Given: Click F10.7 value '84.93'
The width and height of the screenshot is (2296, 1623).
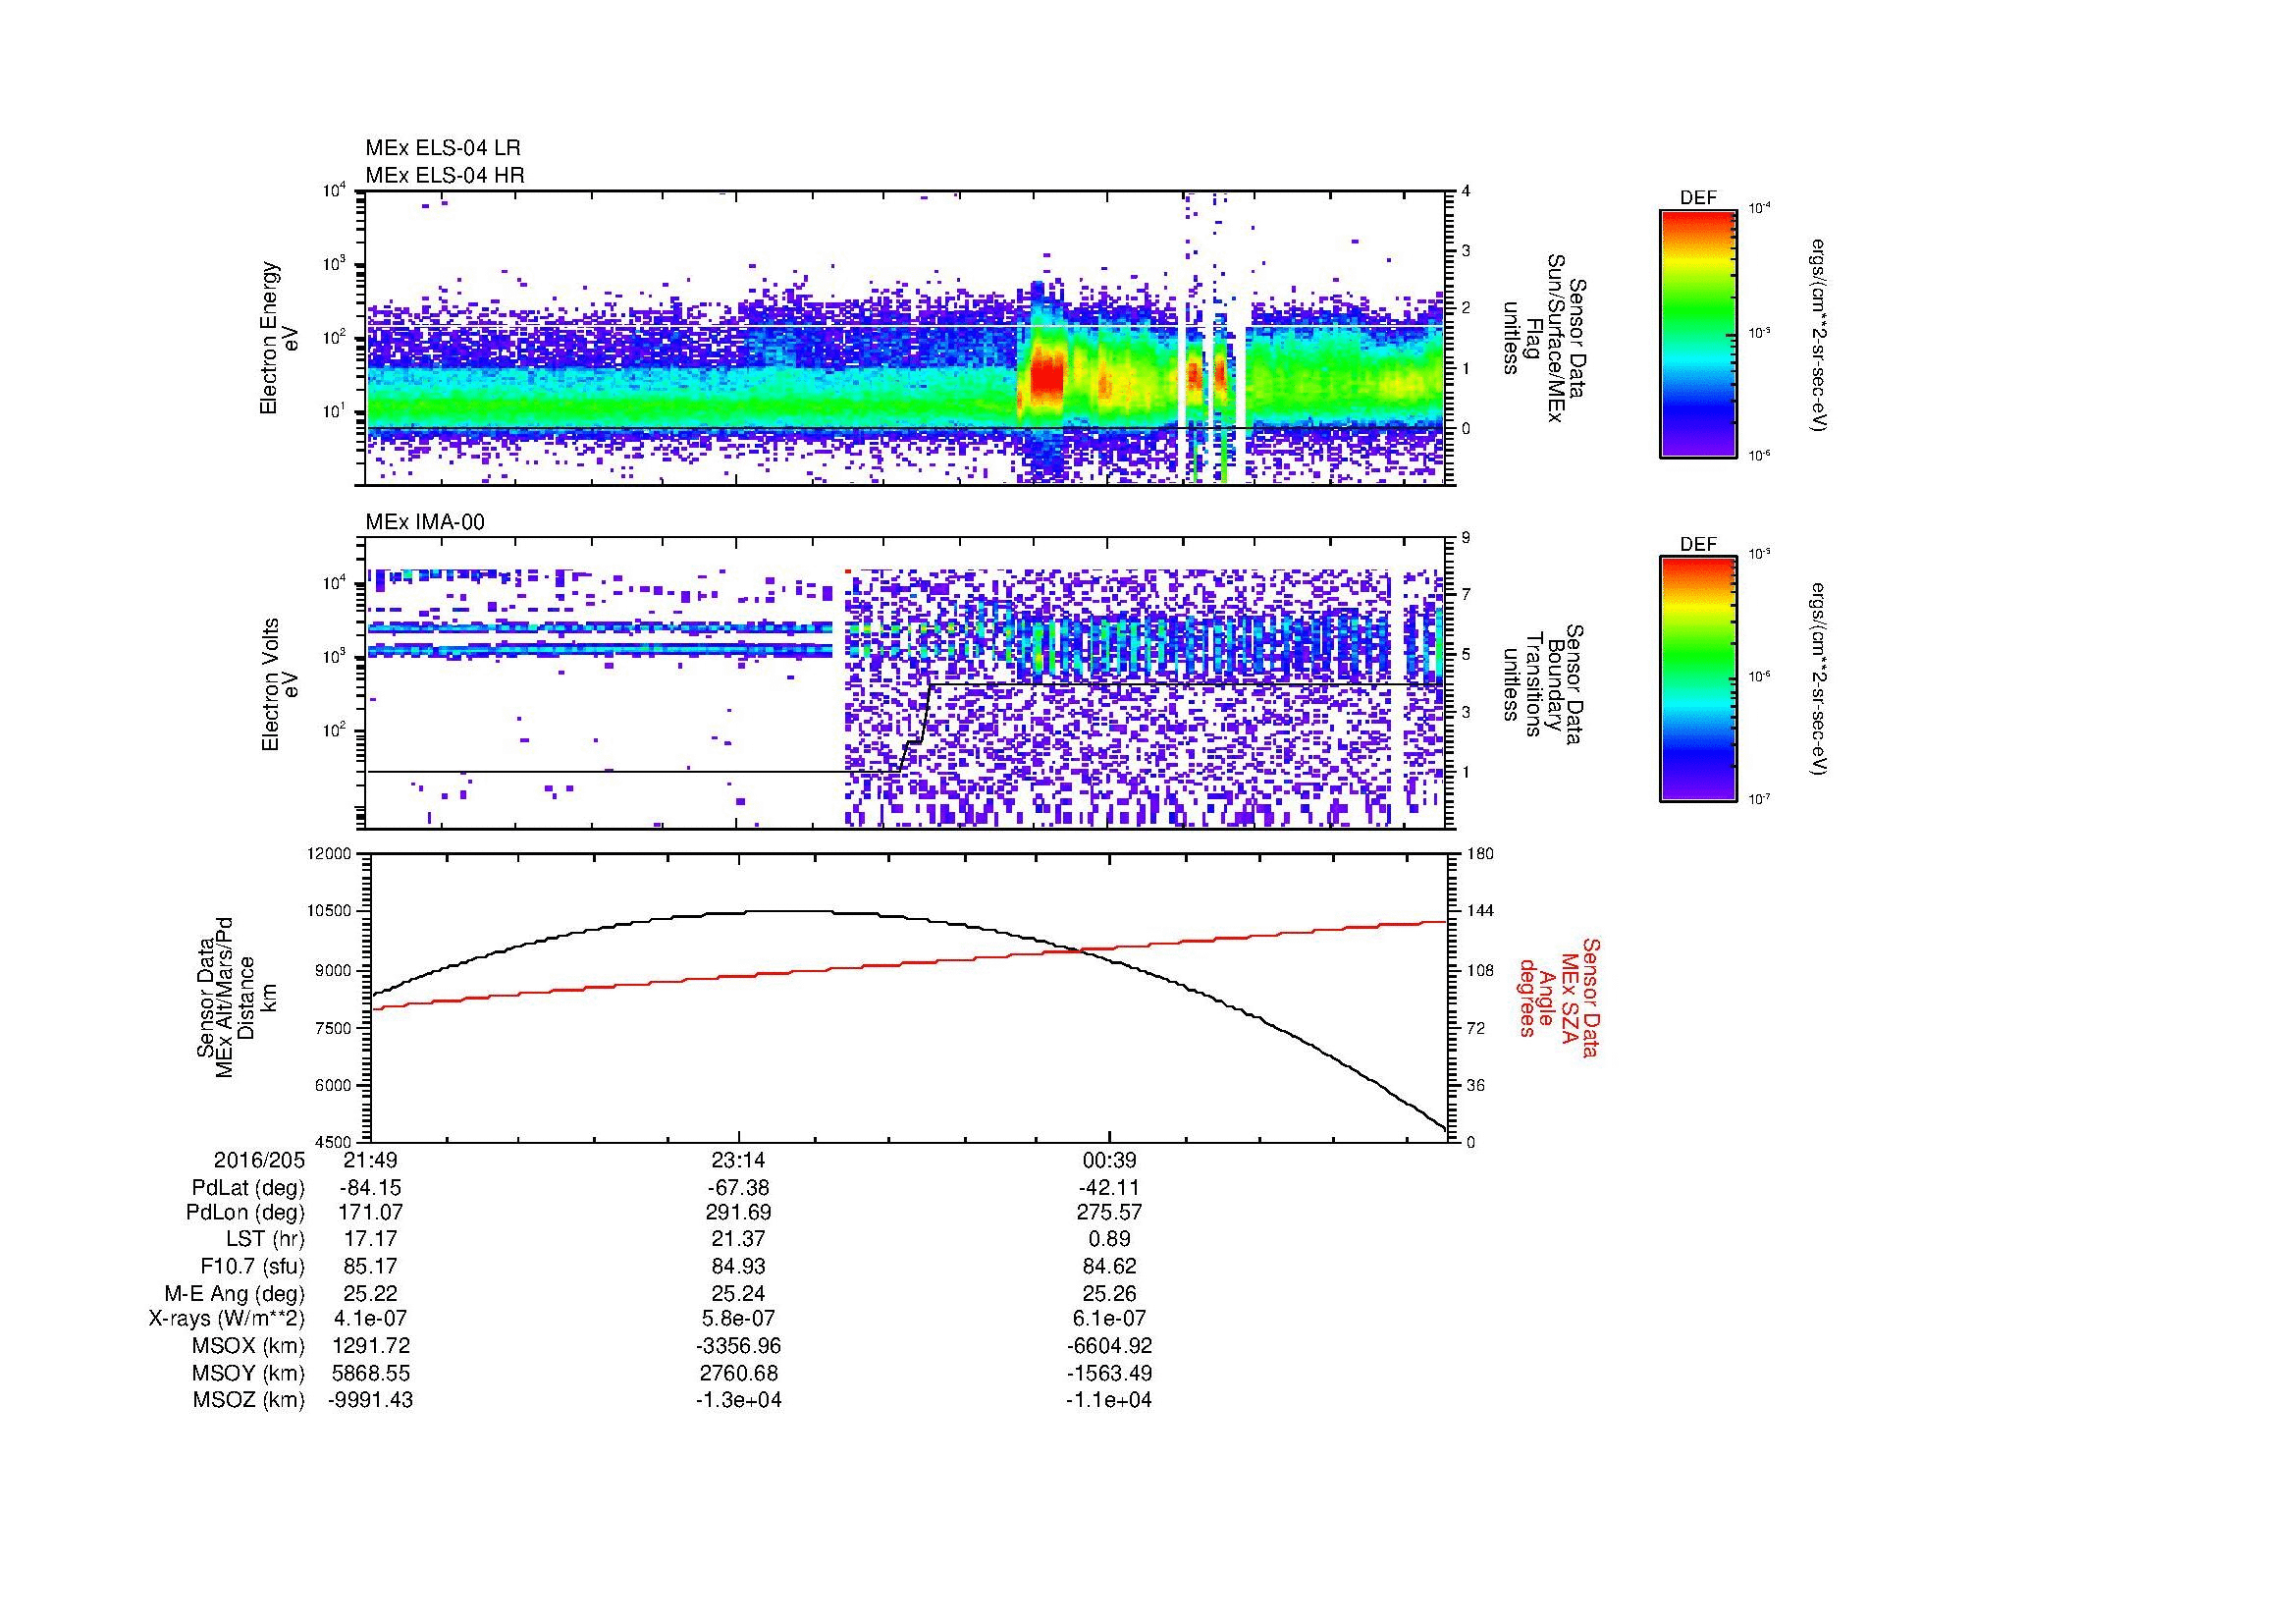Looking at the screenshot, I should pos(739,1266).
